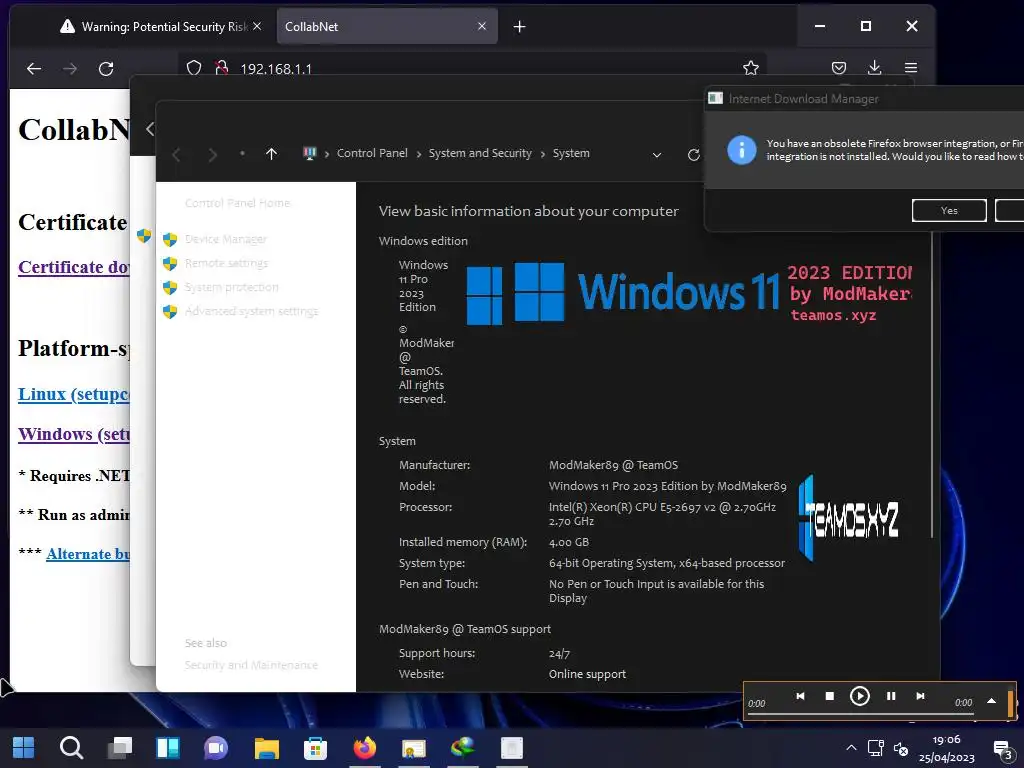Refresh the Control Panel System window
1024x768 pixels.
coord(694,155)
